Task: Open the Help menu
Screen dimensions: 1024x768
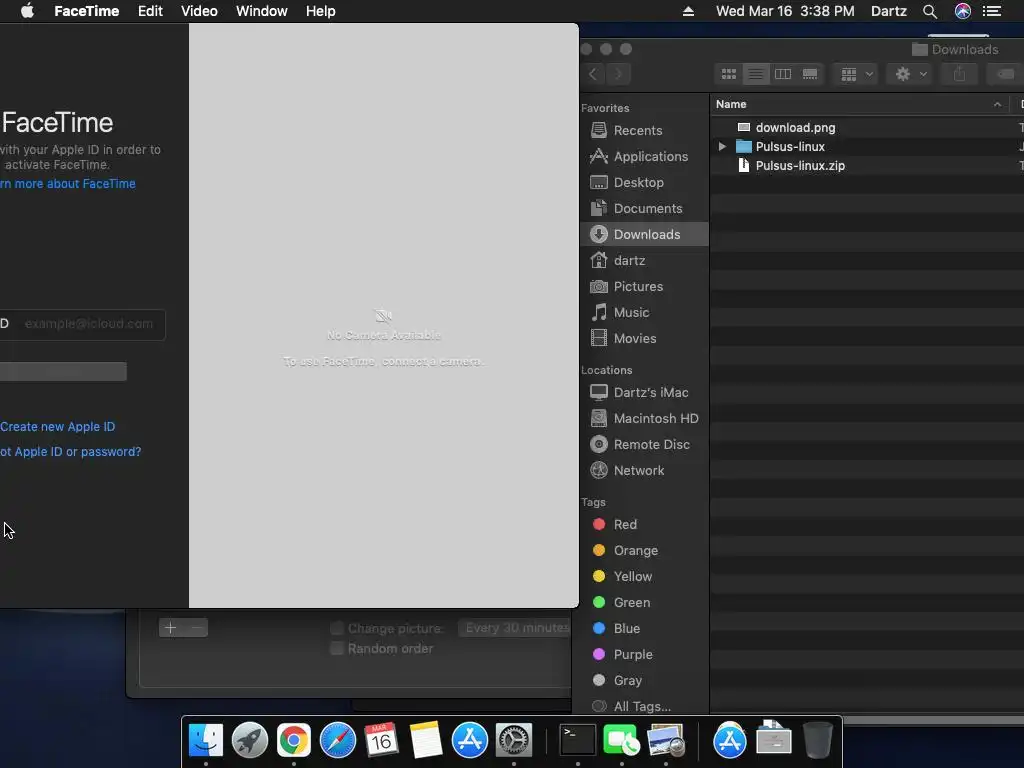Action: click(x=321, y=11)
